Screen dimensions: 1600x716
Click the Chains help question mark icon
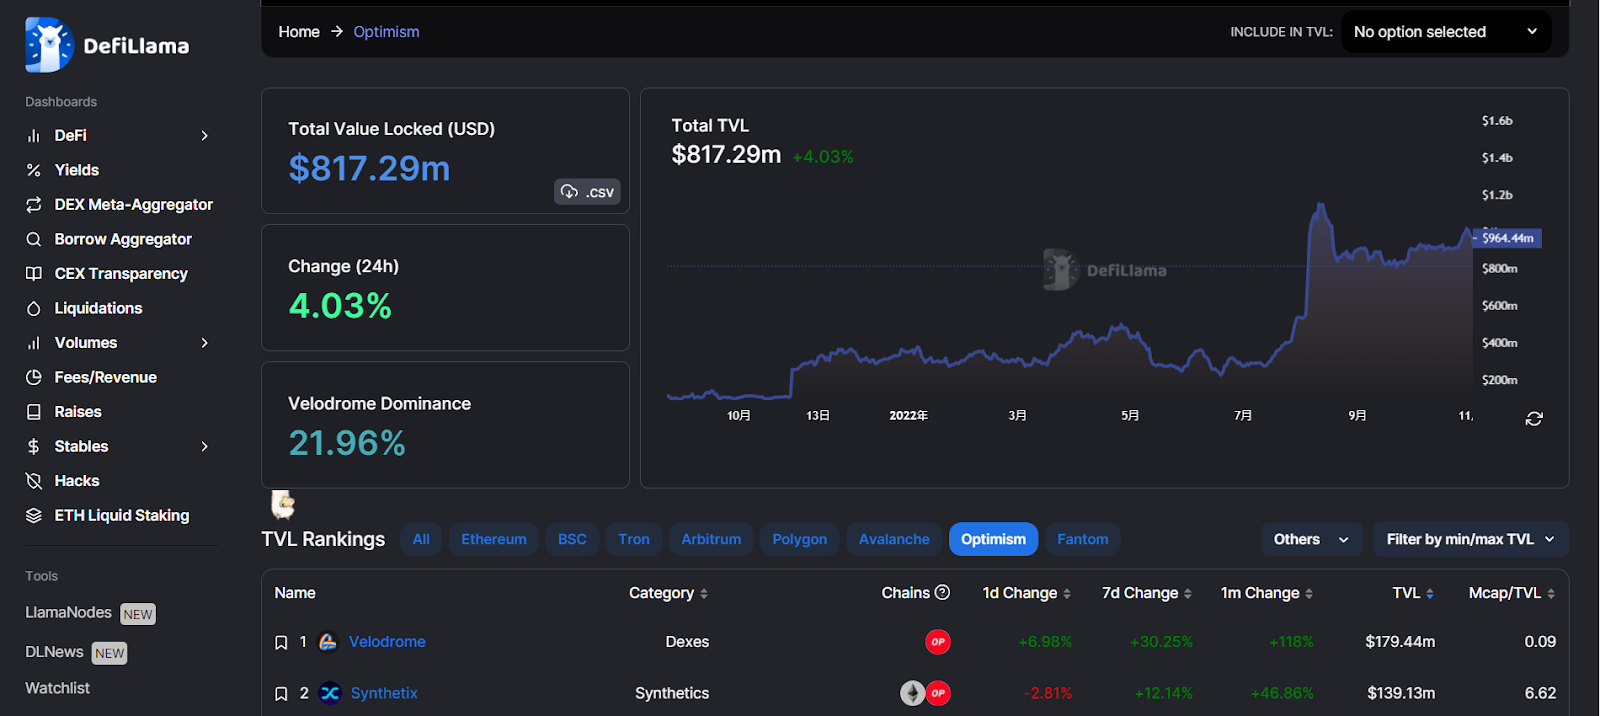point(942,592)
